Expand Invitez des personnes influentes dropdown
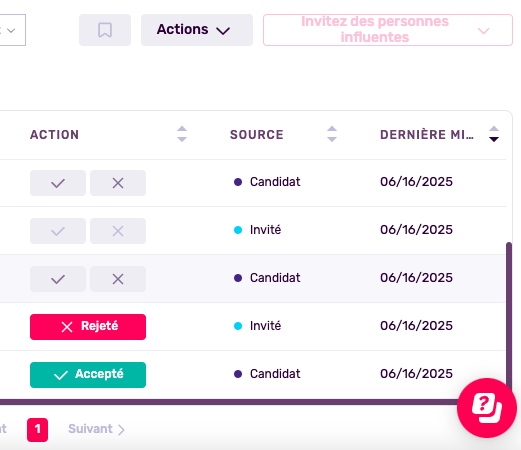521x450 pixels. [388, 30]
